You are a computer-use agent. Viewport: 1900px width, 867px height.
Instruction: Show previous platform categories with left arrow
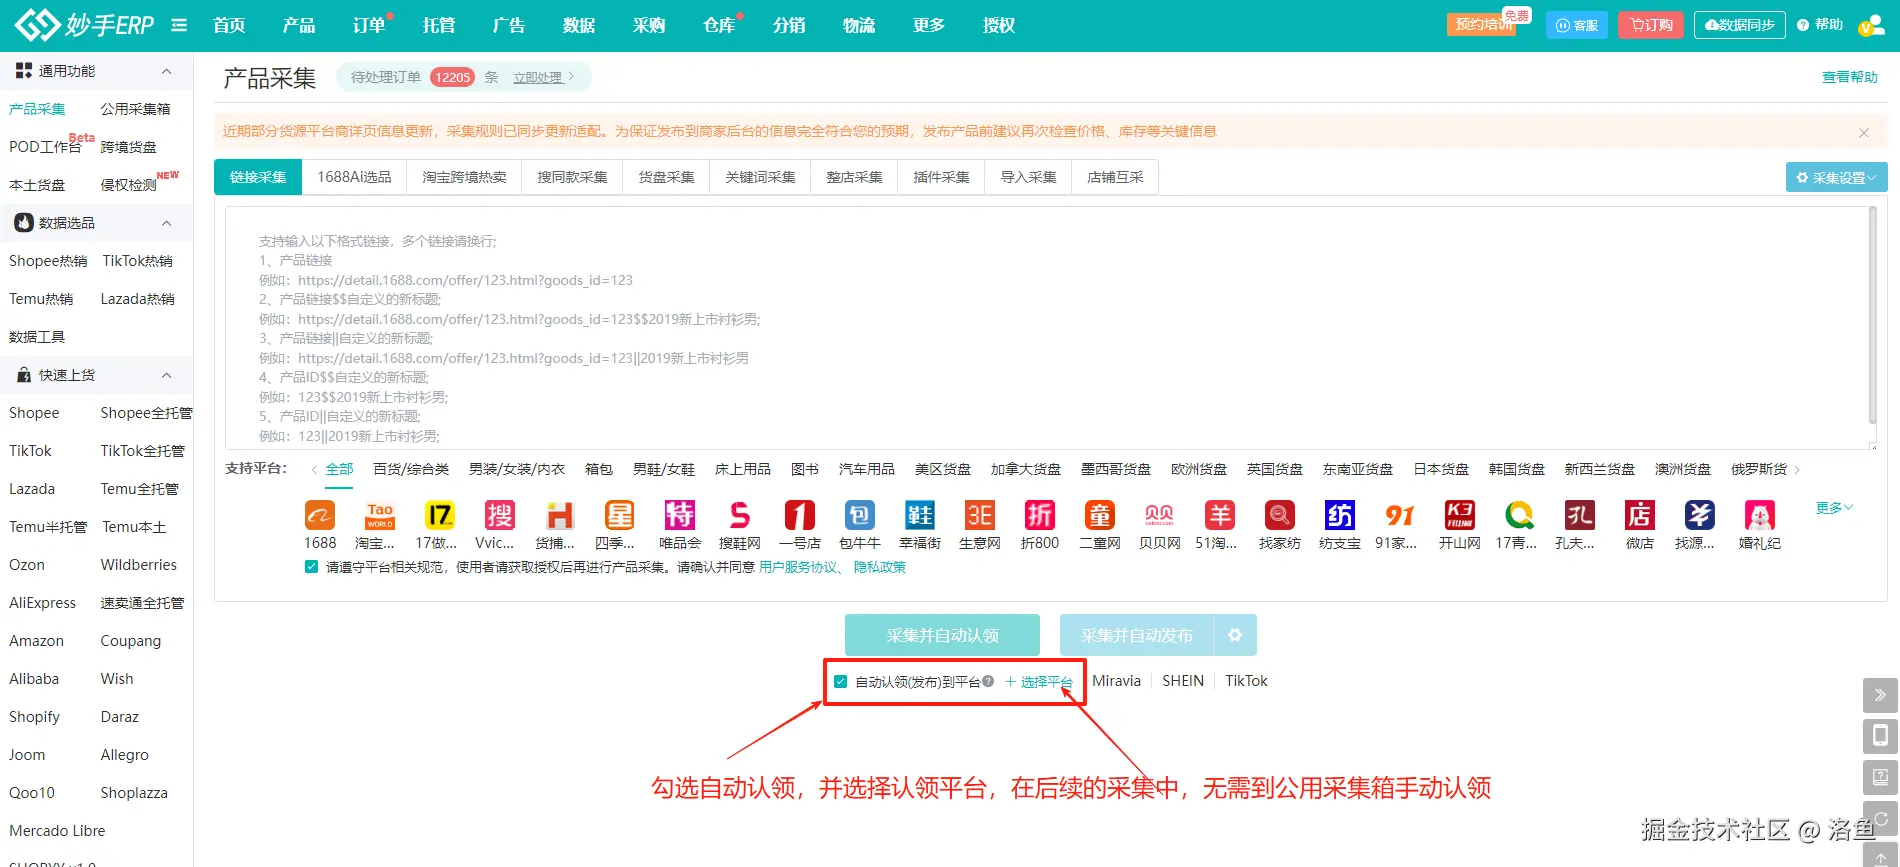314,470
